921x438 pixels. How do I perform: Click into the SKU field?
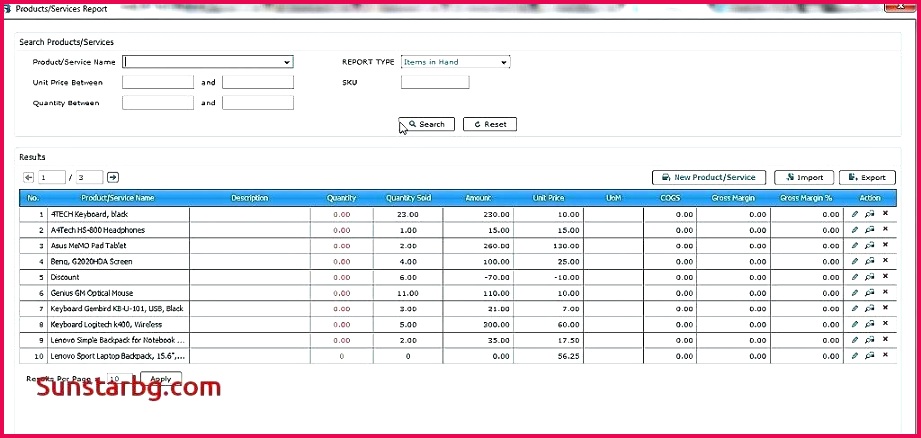(435, 82)
